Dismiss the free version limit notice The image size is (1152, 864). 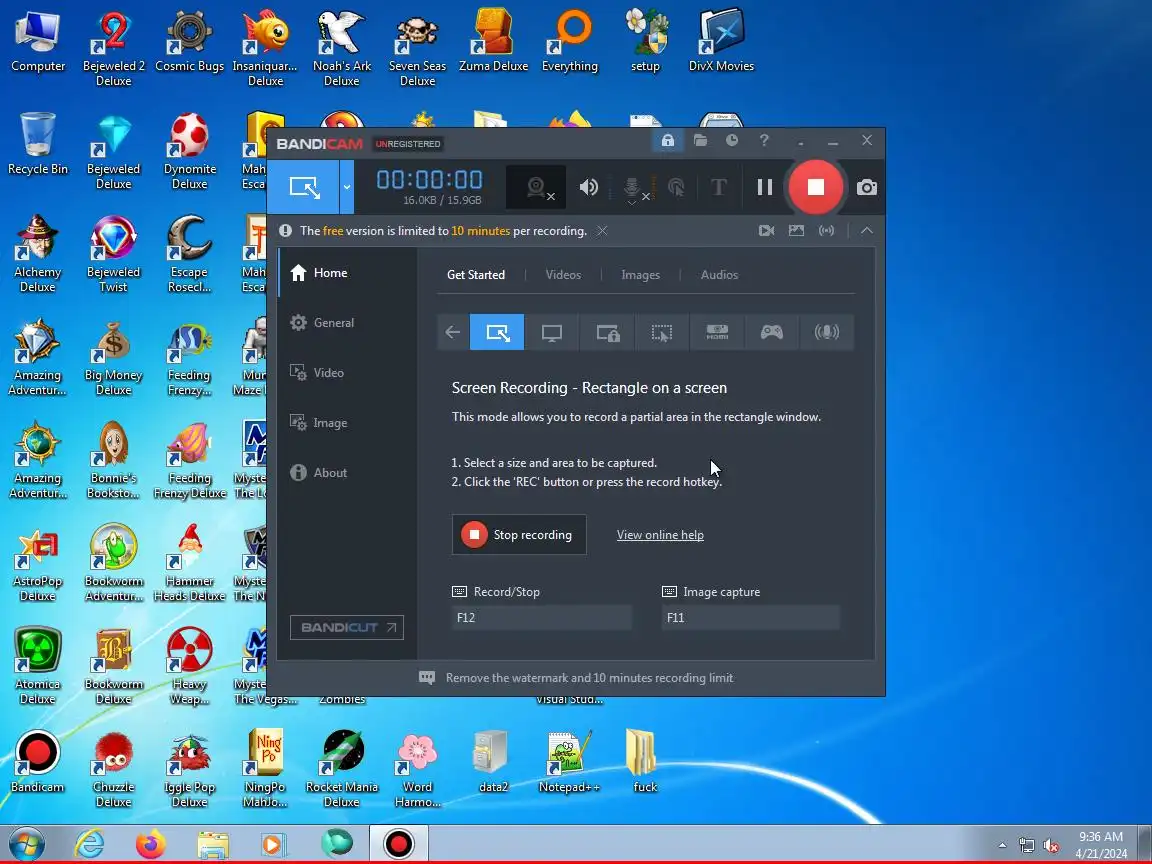point(602,231)
